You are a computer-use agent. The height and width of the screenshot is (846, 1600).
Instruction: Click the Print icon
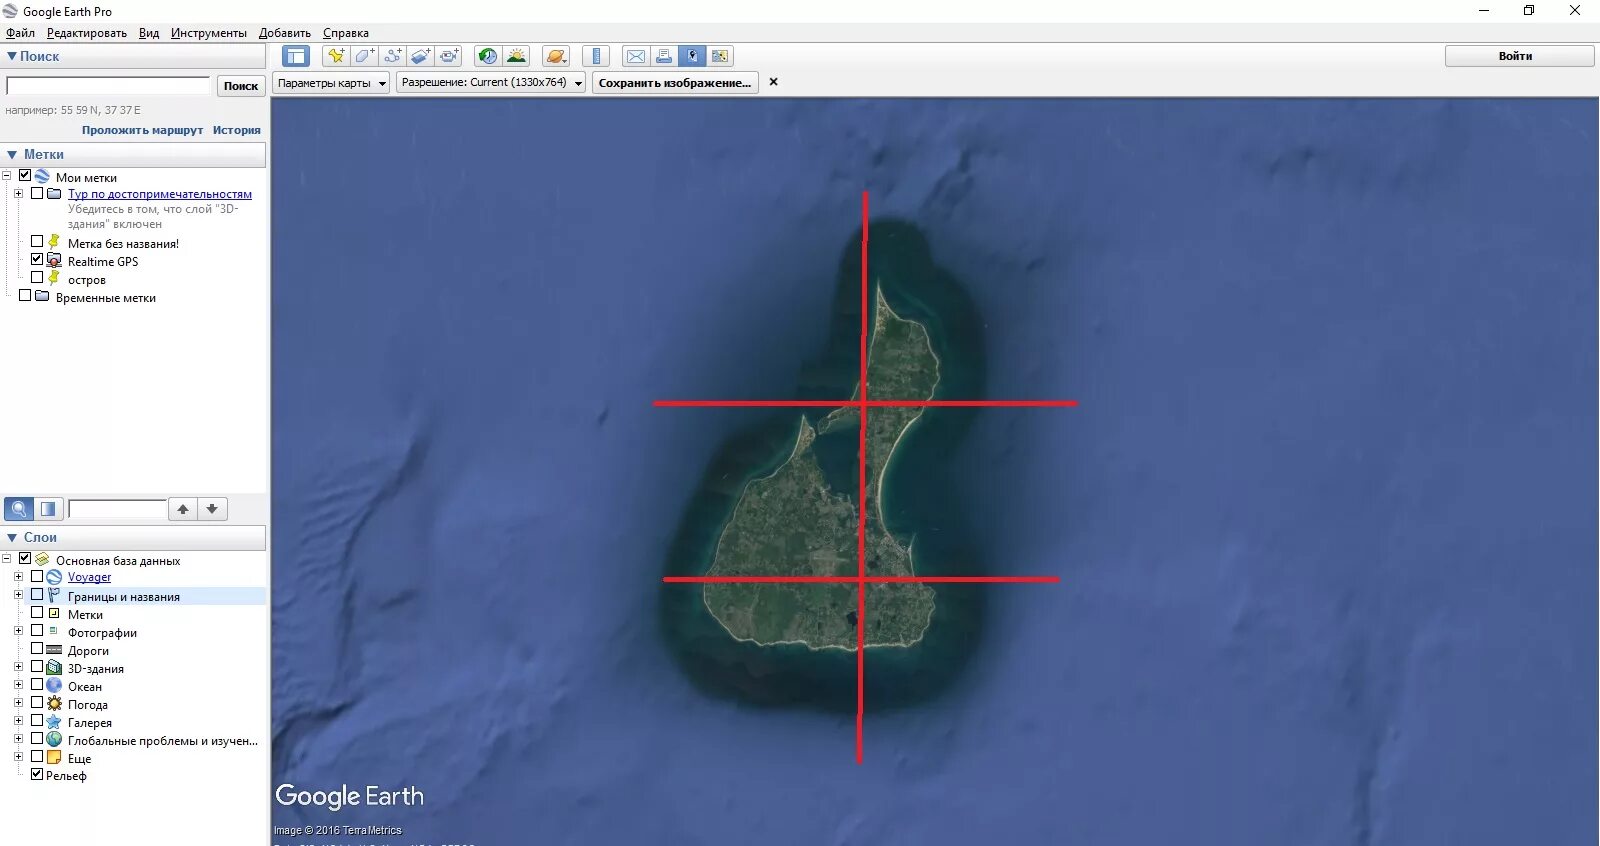pyautogui.click(x=664, y=56)
